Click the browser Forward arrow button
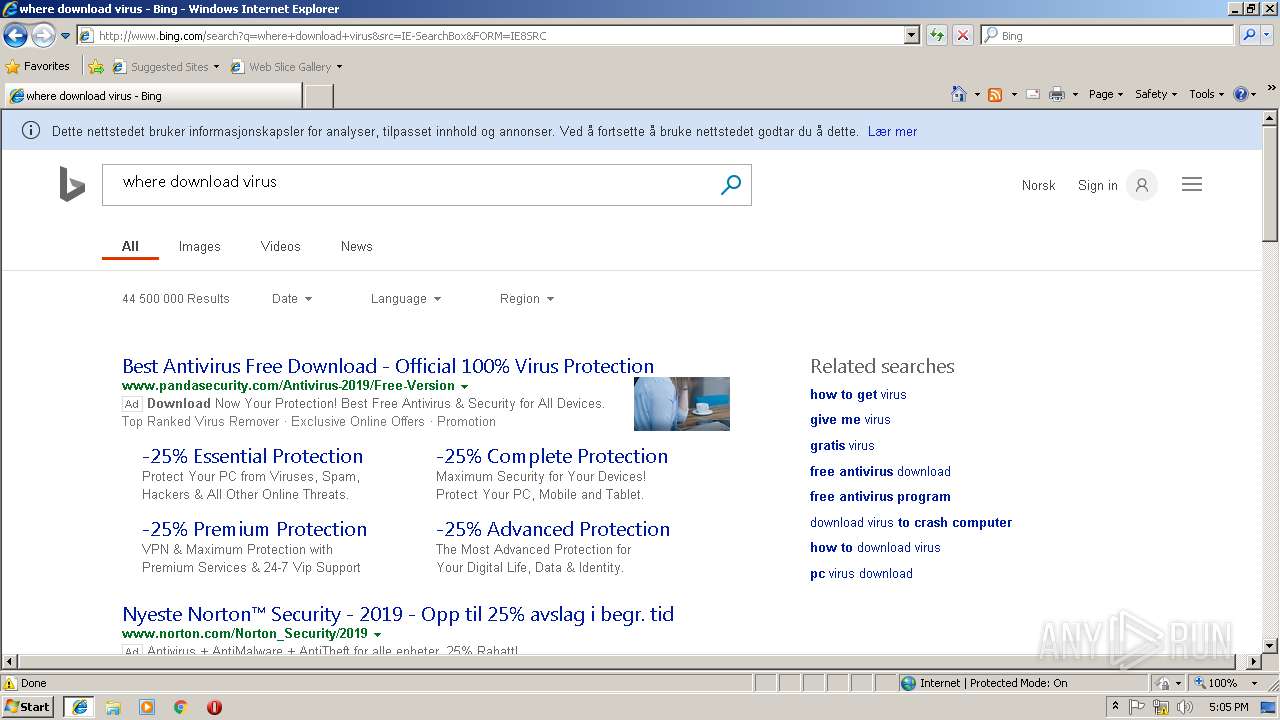This screenshot has width=1280, height=720. (x=43, y=35)
